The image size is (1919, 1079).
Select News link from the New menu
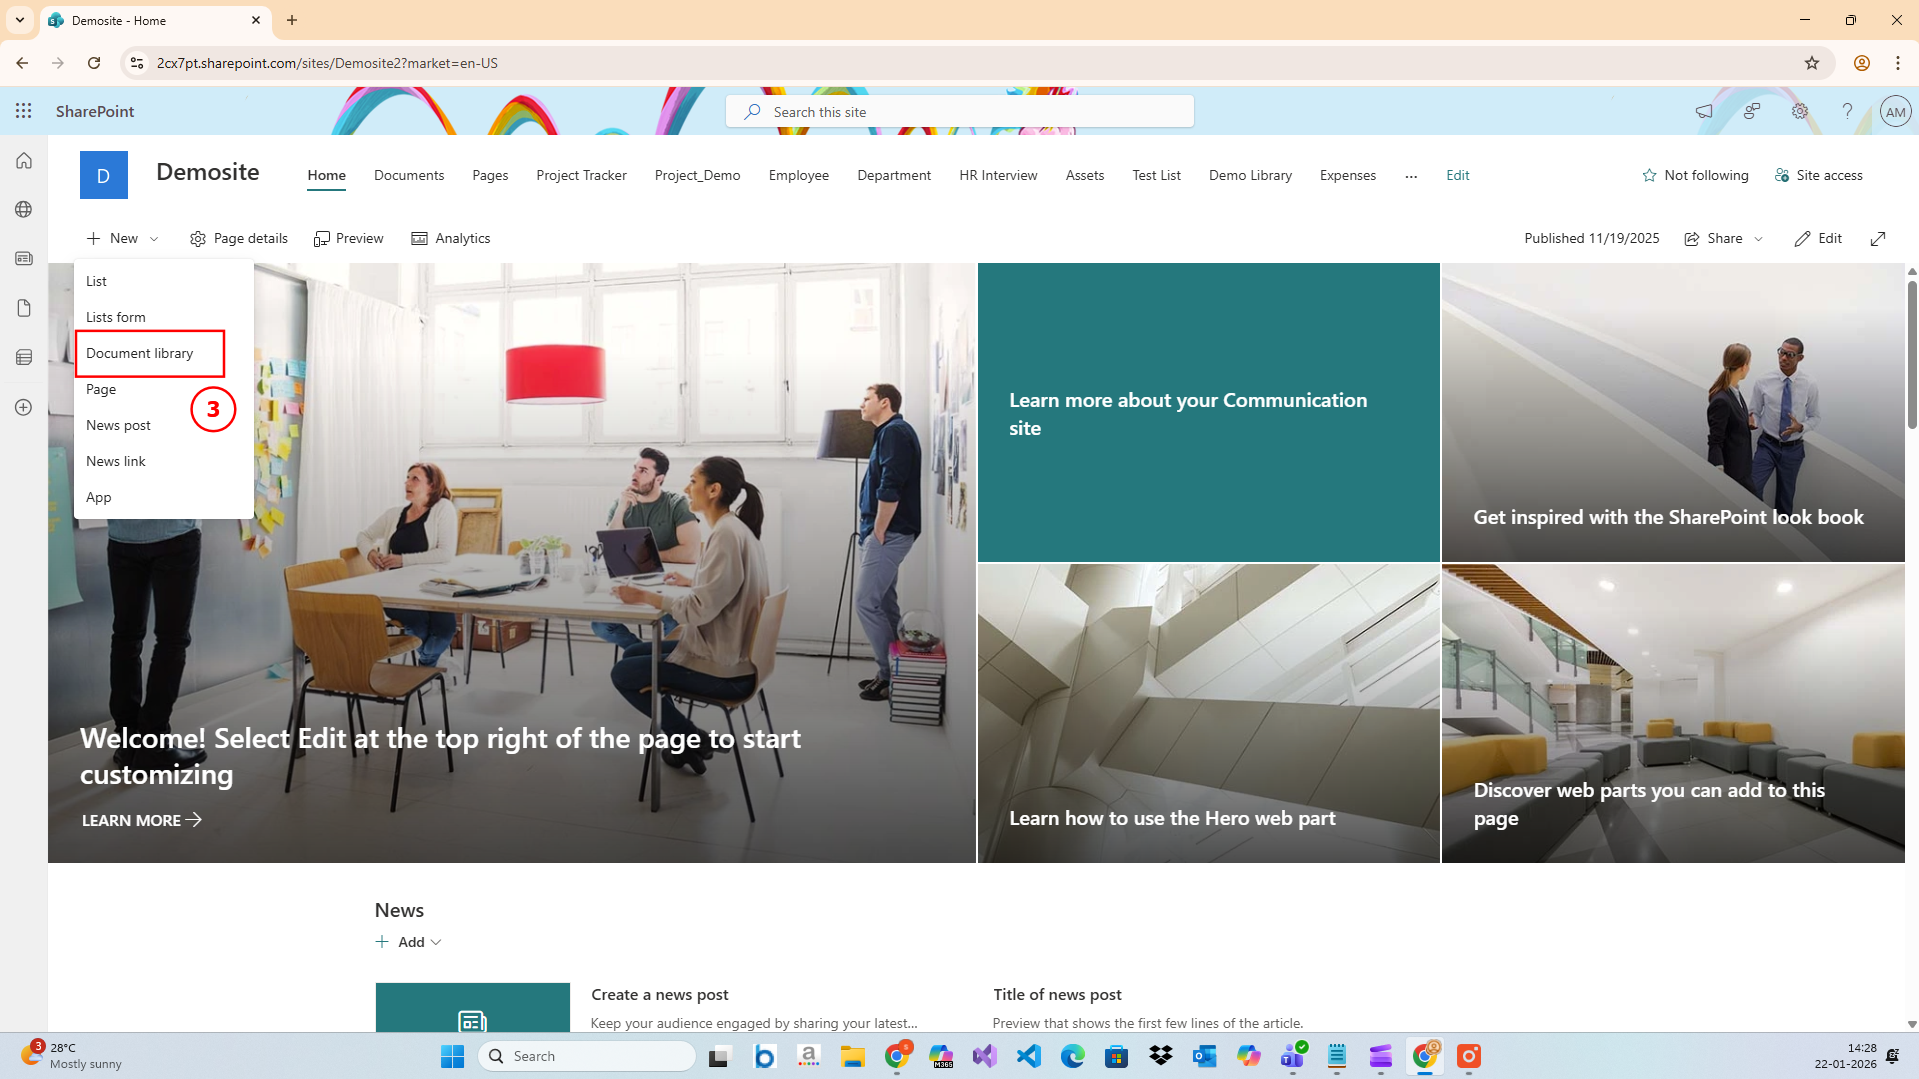[163, 462]
